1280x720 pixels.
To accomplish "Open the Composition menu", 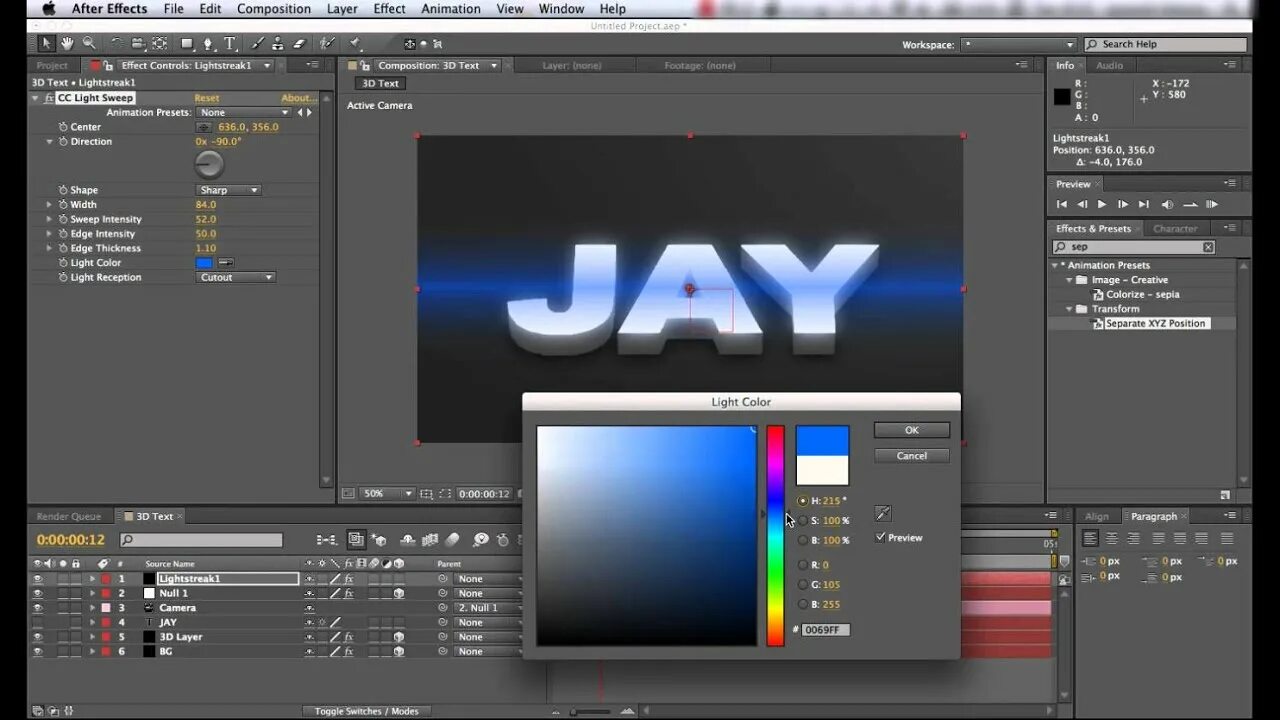I will (x=273, y=9).
